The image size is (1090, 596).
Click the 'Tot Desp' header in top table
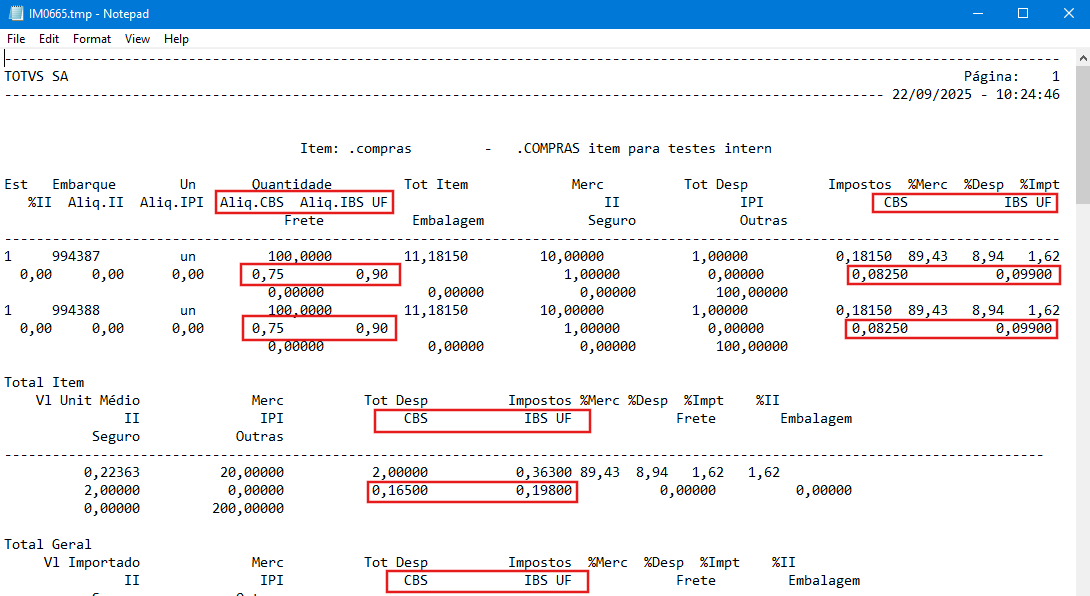click(715, 184)
